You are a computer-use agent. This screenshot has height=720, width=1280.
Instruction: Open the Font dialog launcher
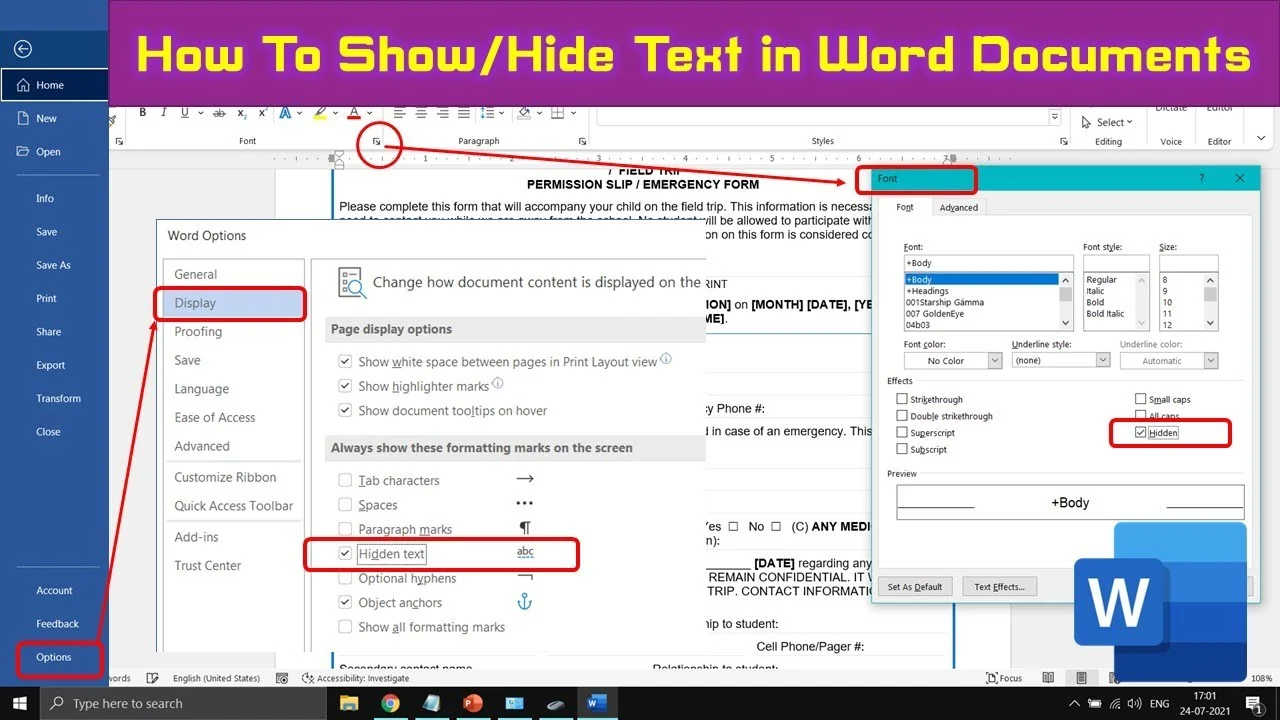(x=376, y=142)
